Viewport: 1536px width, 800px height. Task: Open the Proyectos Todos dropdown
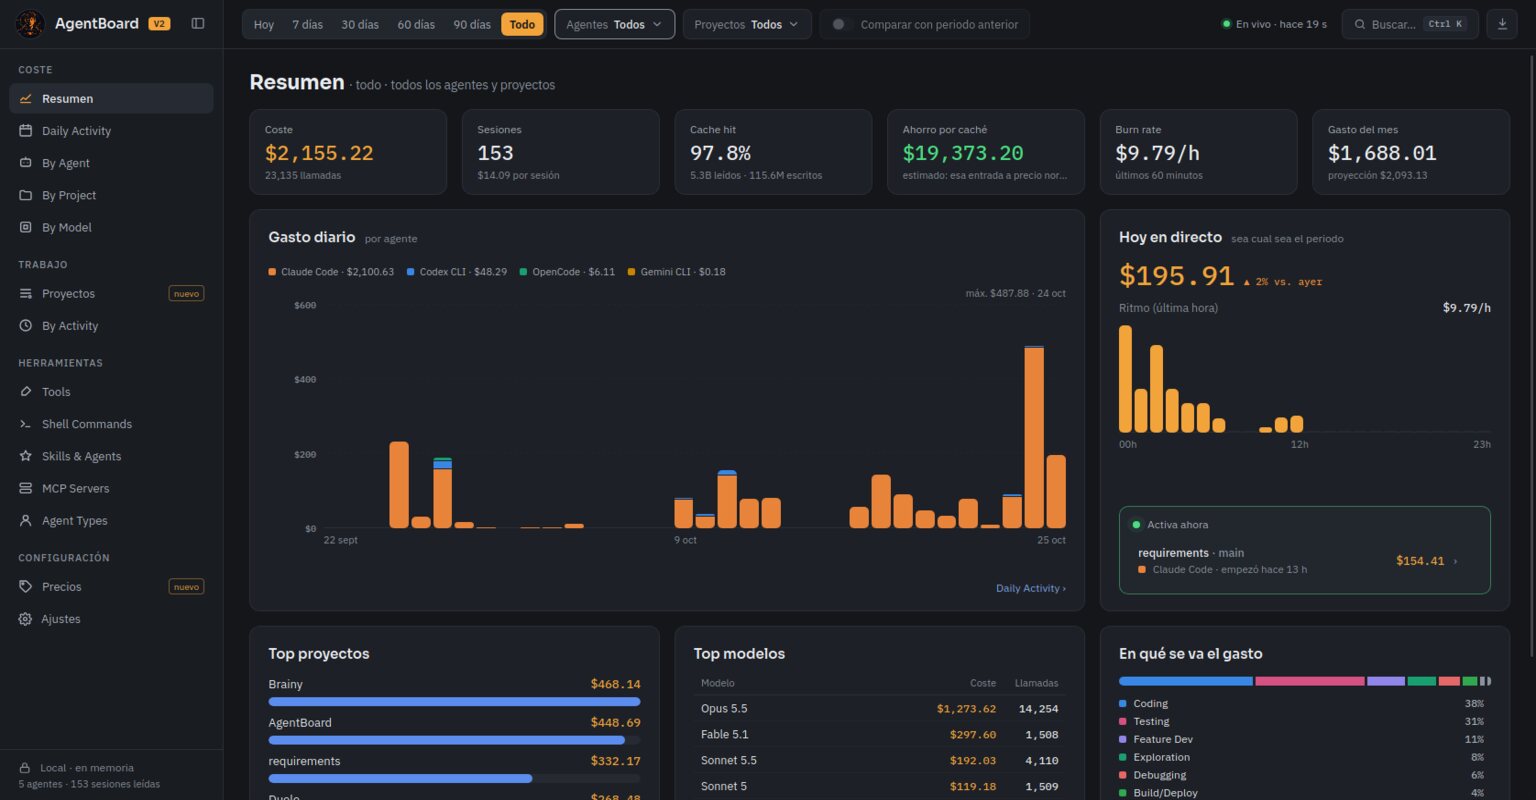(x=747, y=24)
